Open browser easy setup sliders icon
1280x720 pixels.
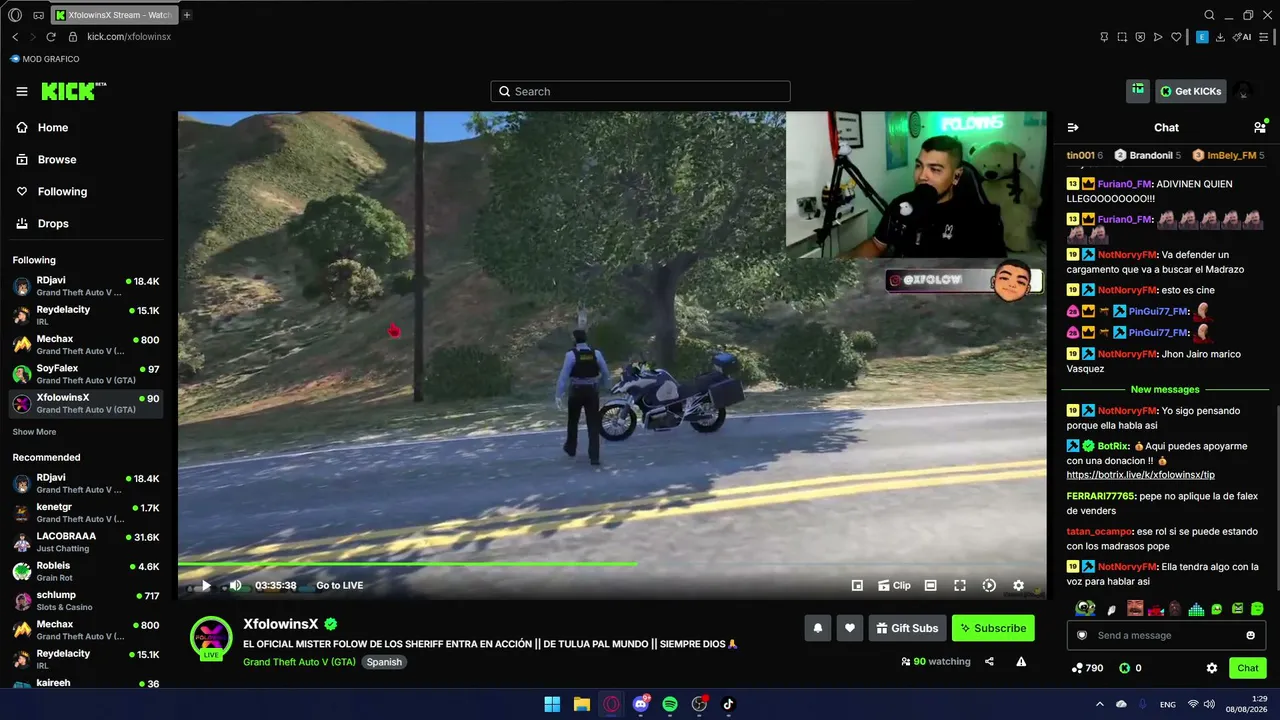click(1264, 37)
